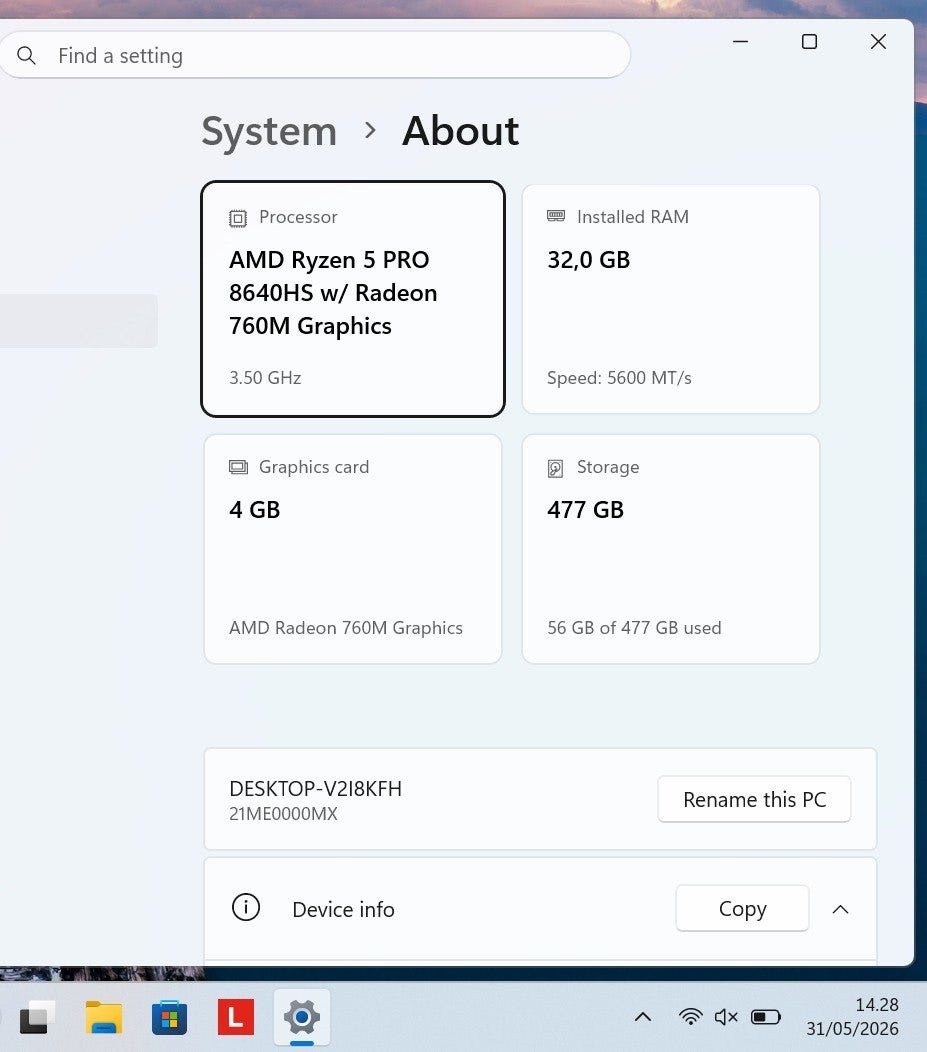Select the Processor info card

tap(353, 299)
